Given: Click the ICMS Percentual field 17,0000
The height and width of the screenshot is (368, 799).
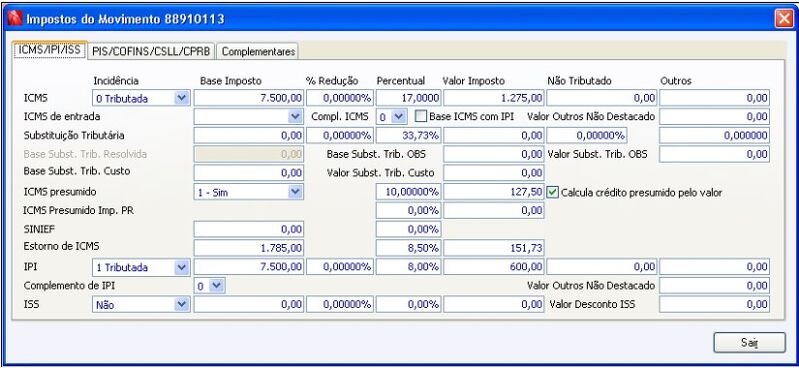Looking at the screenshot, I should click(409, 98).
